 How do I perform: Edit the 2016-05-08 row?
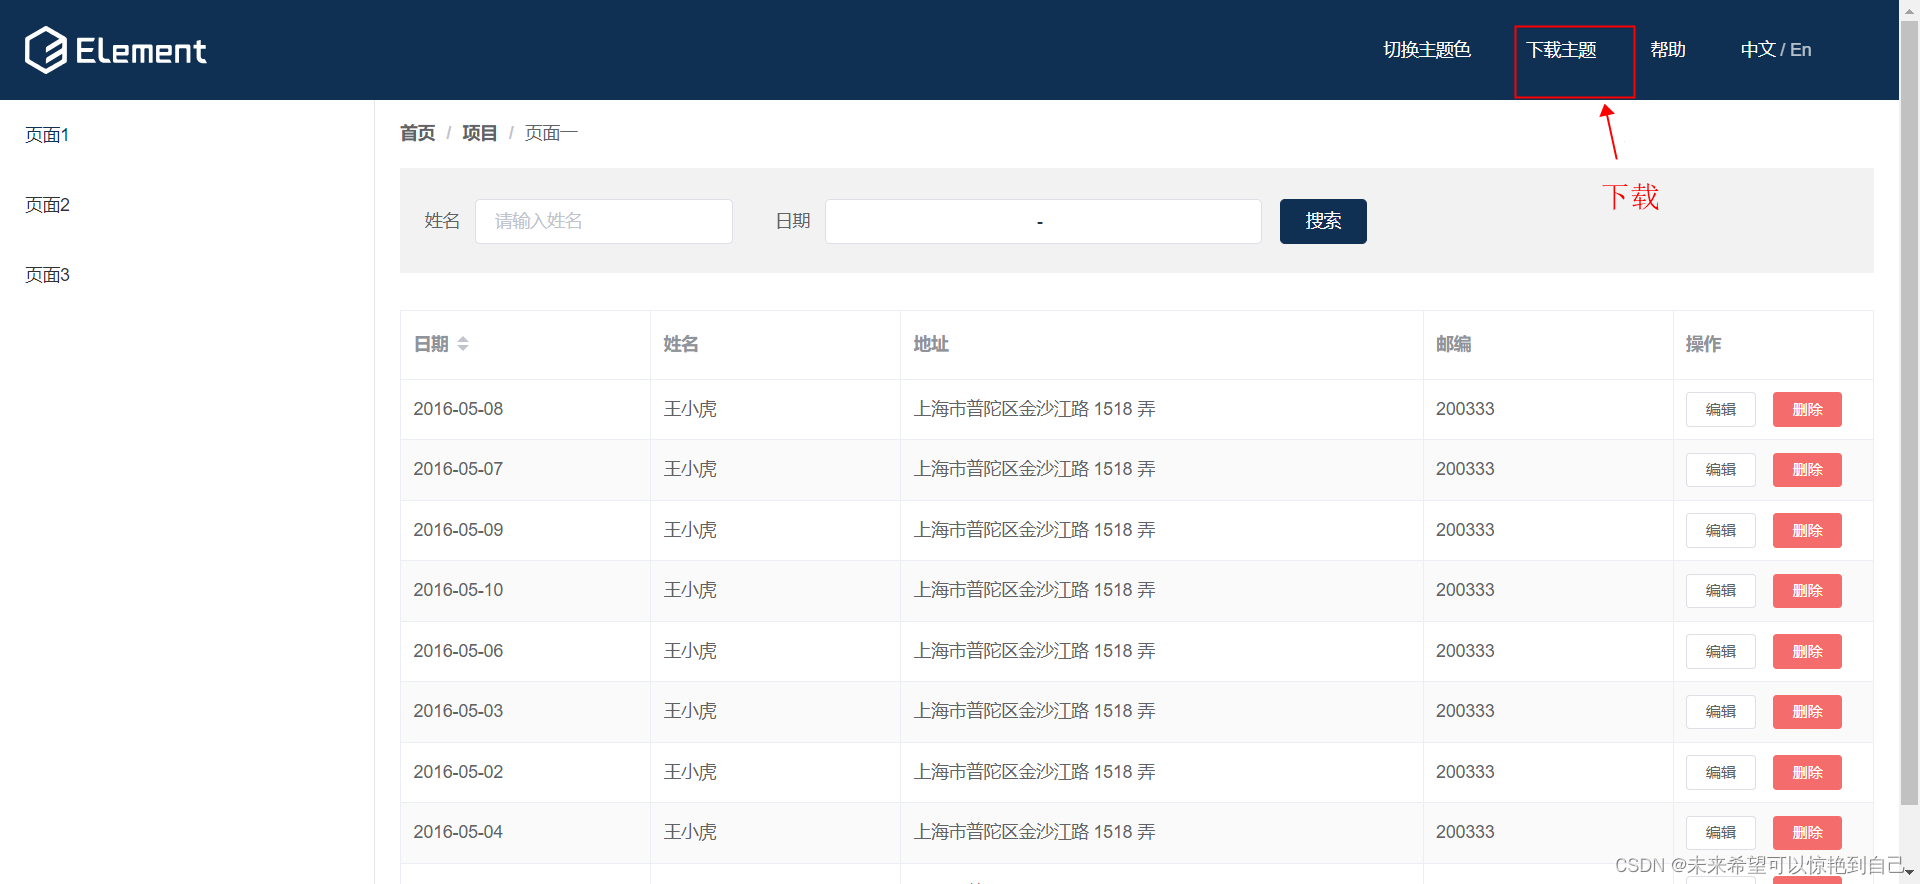1721,410
